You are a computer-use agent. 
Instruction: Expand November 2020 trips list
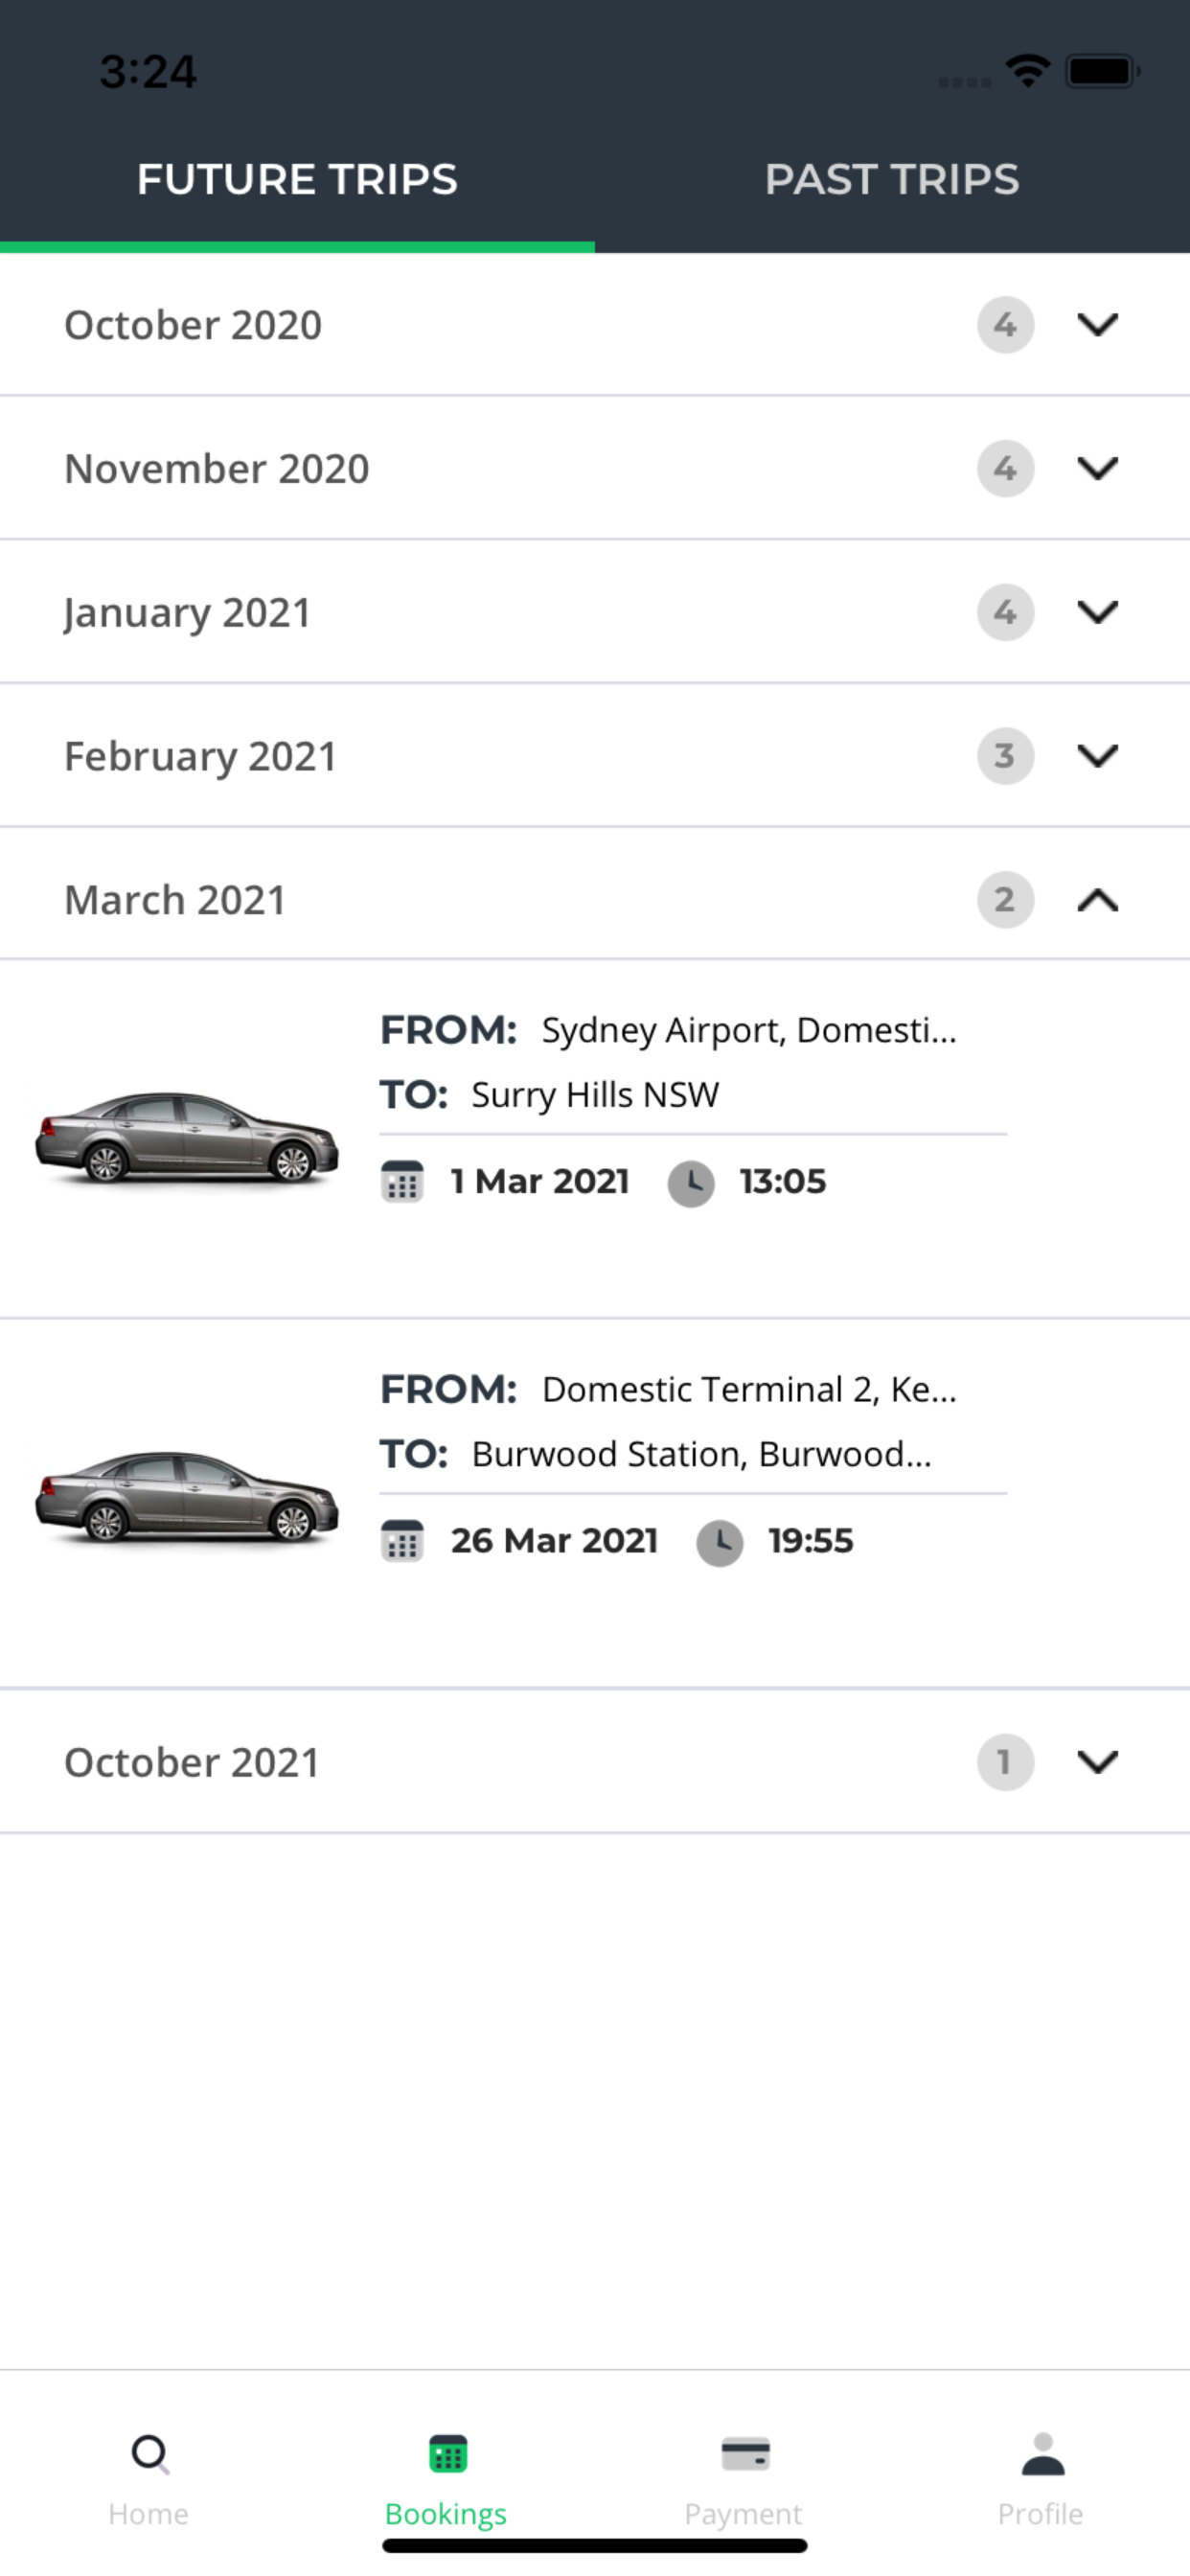tap(1097, 468)
